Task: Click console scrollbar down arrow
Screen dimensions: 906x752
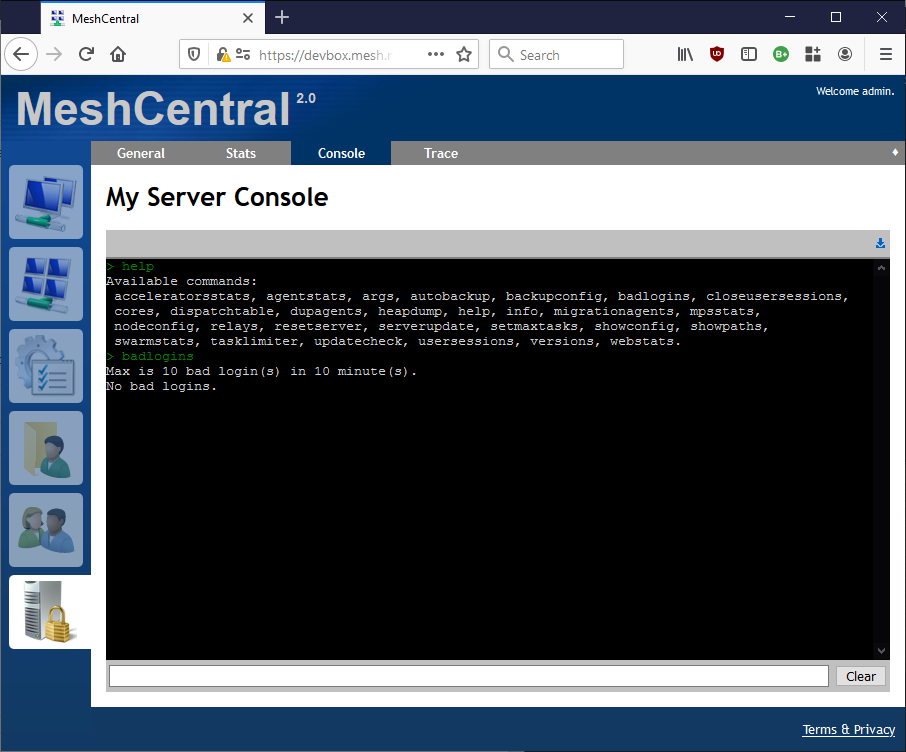Action: coord(881,651)
